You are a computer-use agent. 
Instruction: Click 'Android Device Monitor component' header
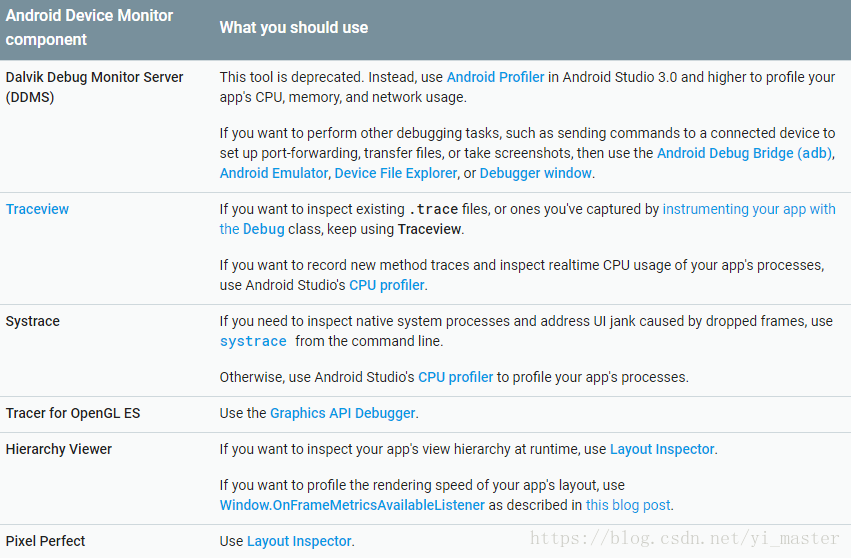(x=89, y=27)
